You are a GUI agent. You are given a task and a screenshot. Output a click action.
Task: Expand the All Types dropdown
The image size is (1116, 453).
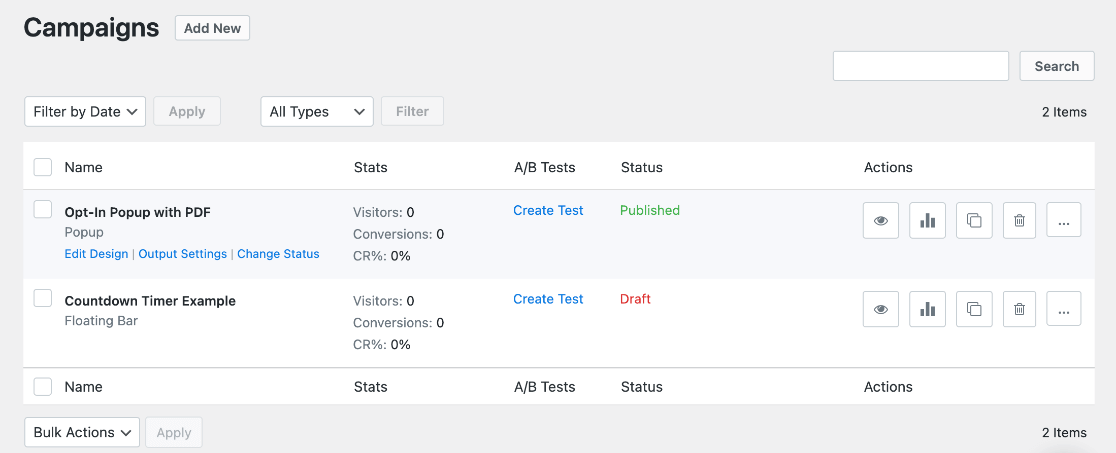click(317, 112)
